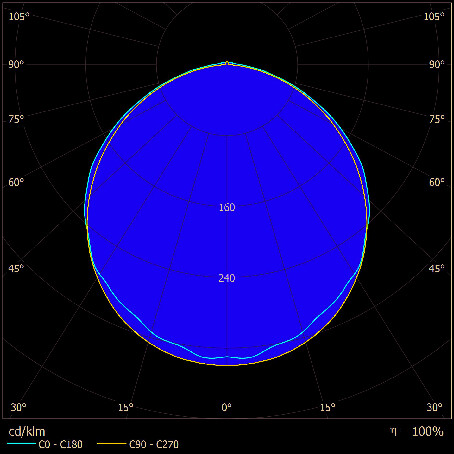The width and height of the screenshot is (454, 454).
Task: Click the peak of the curve at top center
Action: click(227, 62)
